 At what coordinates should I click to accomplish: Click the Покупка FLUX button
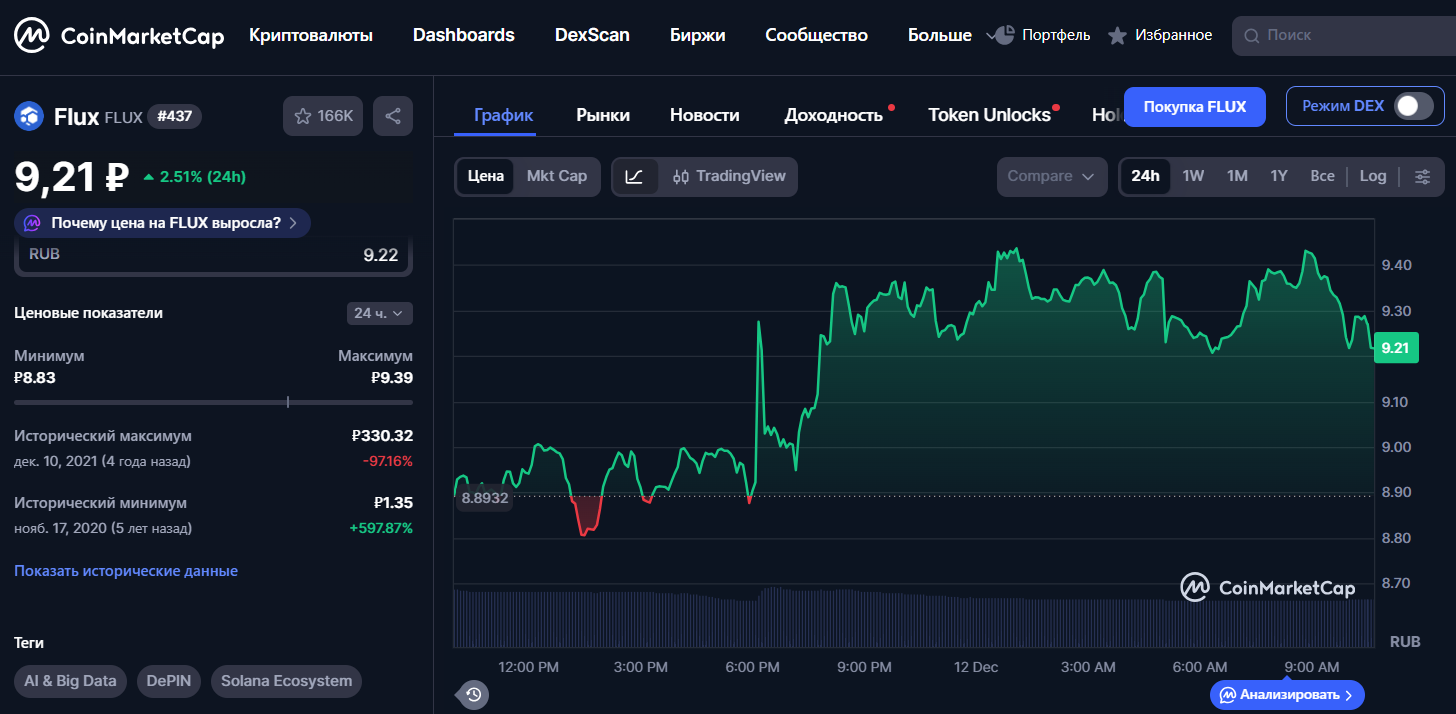tap(1194, 107)
